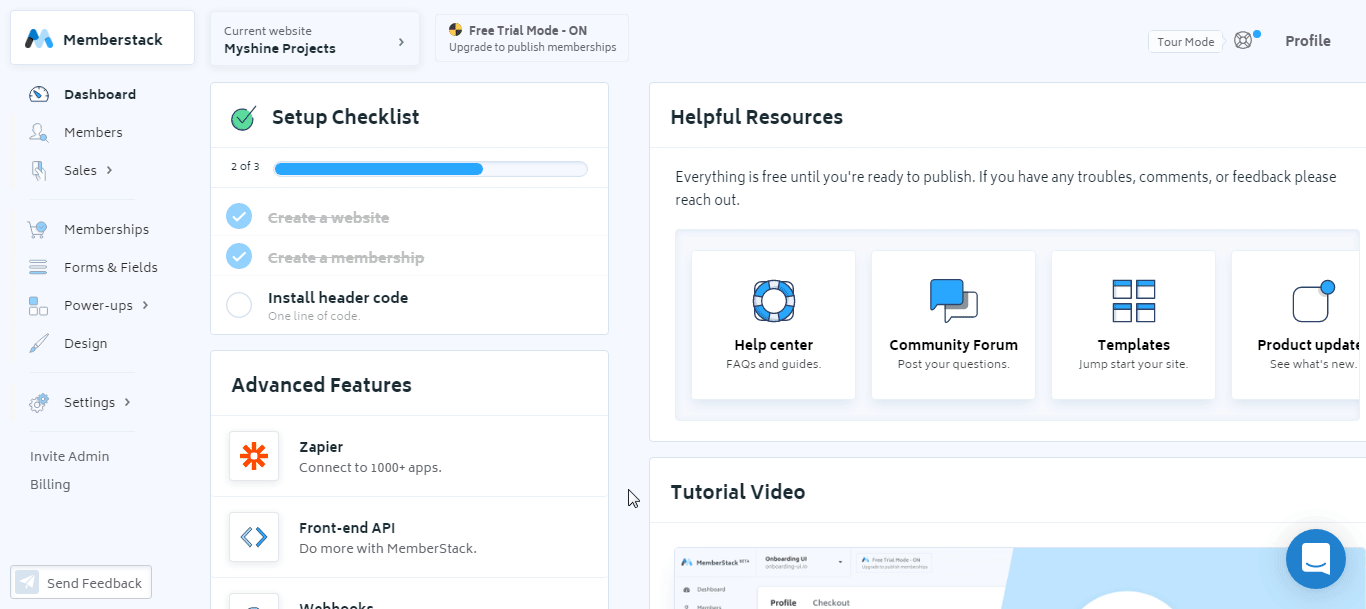
Task: Click the Forms & Fields icon
Action: point(38,267)
